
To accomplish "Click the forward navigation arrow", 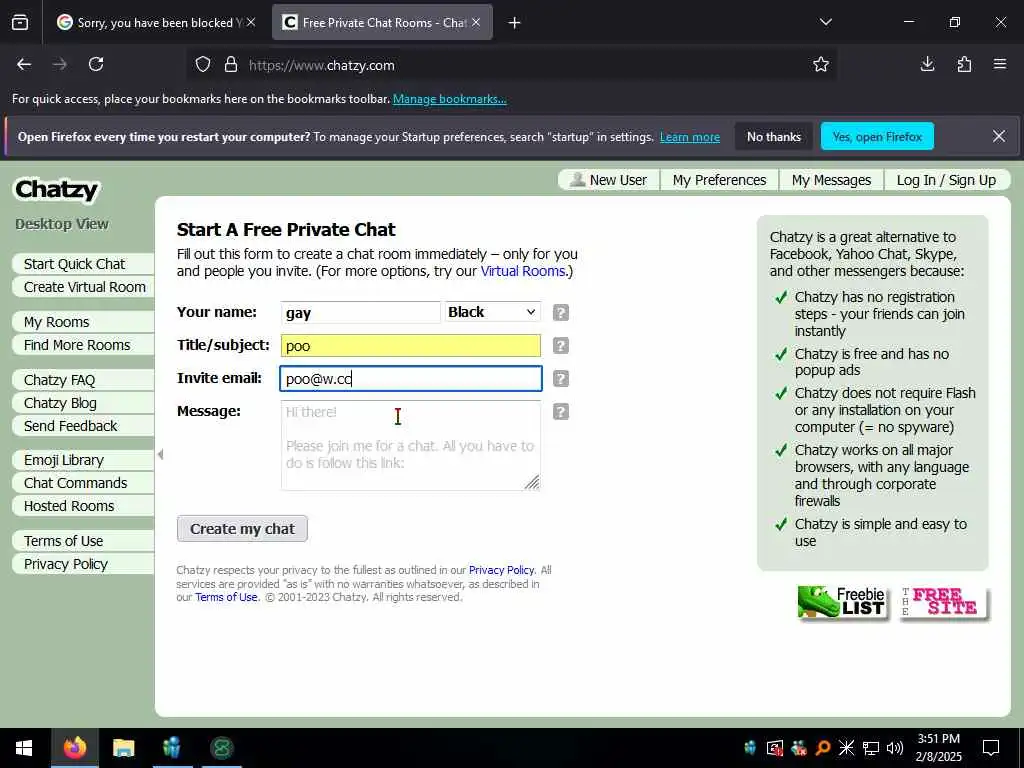I will [x=59, y=65].
